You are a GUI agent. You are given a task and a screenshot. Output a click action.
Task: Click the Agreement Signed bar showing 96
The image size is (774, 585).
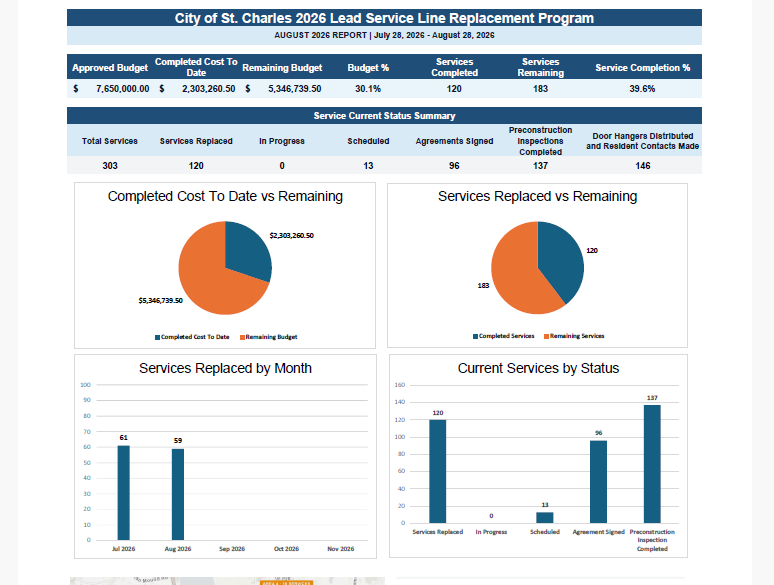point(598,482)
